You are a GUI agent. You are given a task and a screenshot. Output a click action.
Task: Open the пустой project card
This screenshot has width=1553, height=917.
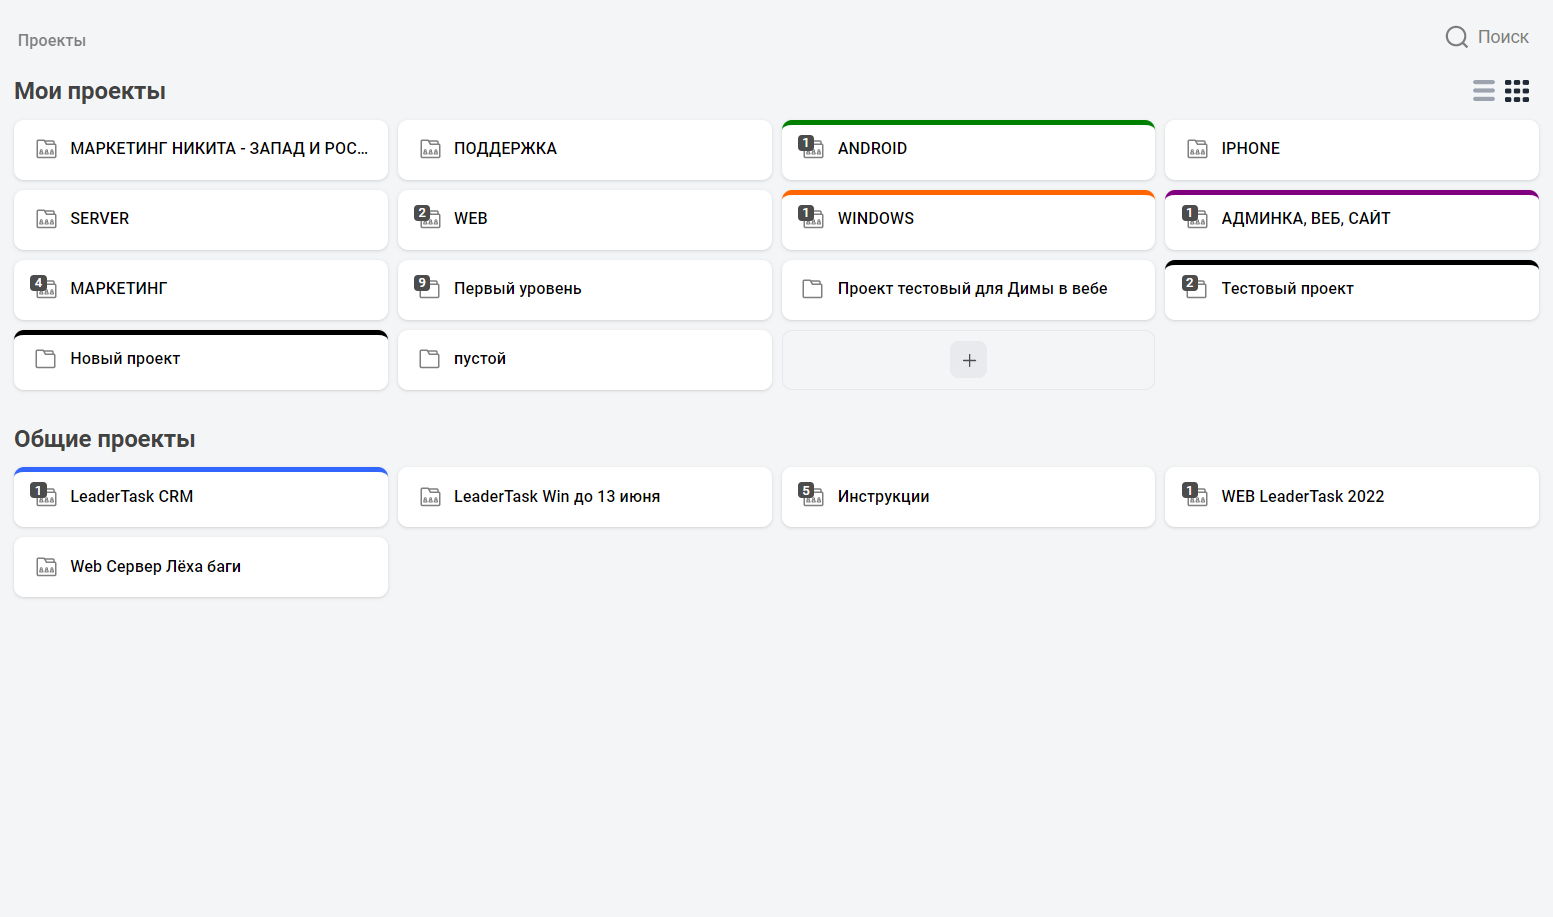(x=585, y=360)
